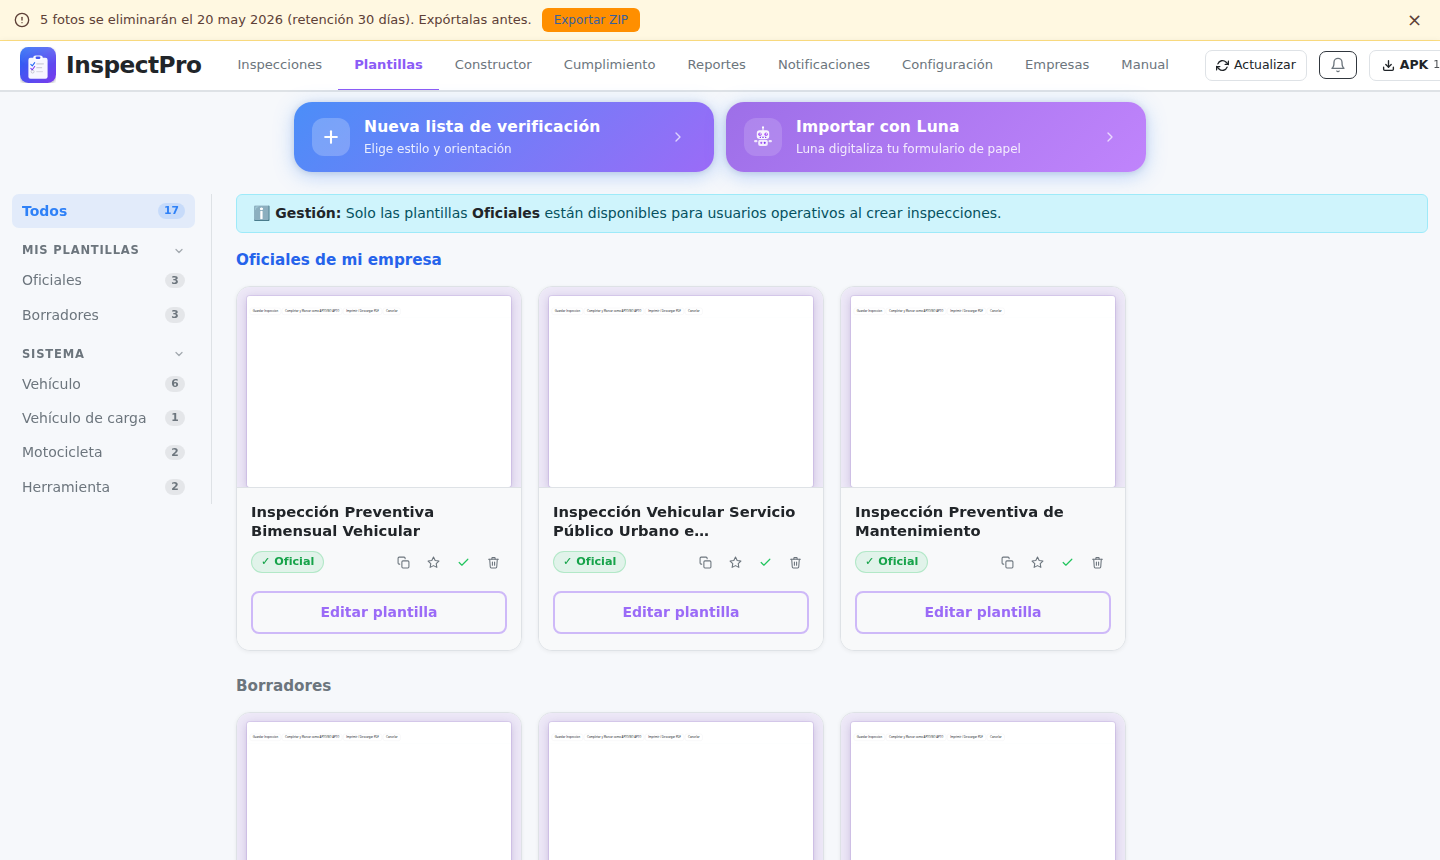Switch to the Cumplimiento tab
The image size is (1440, 860).
(610, 65)
